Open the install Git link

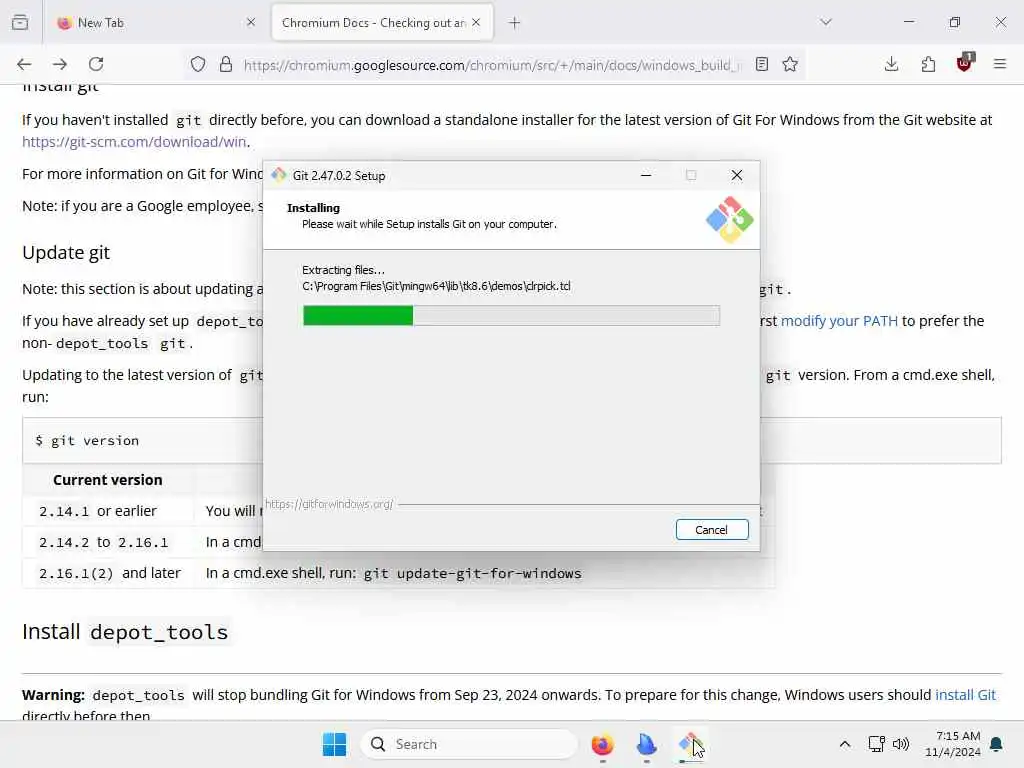coord(965,695)
